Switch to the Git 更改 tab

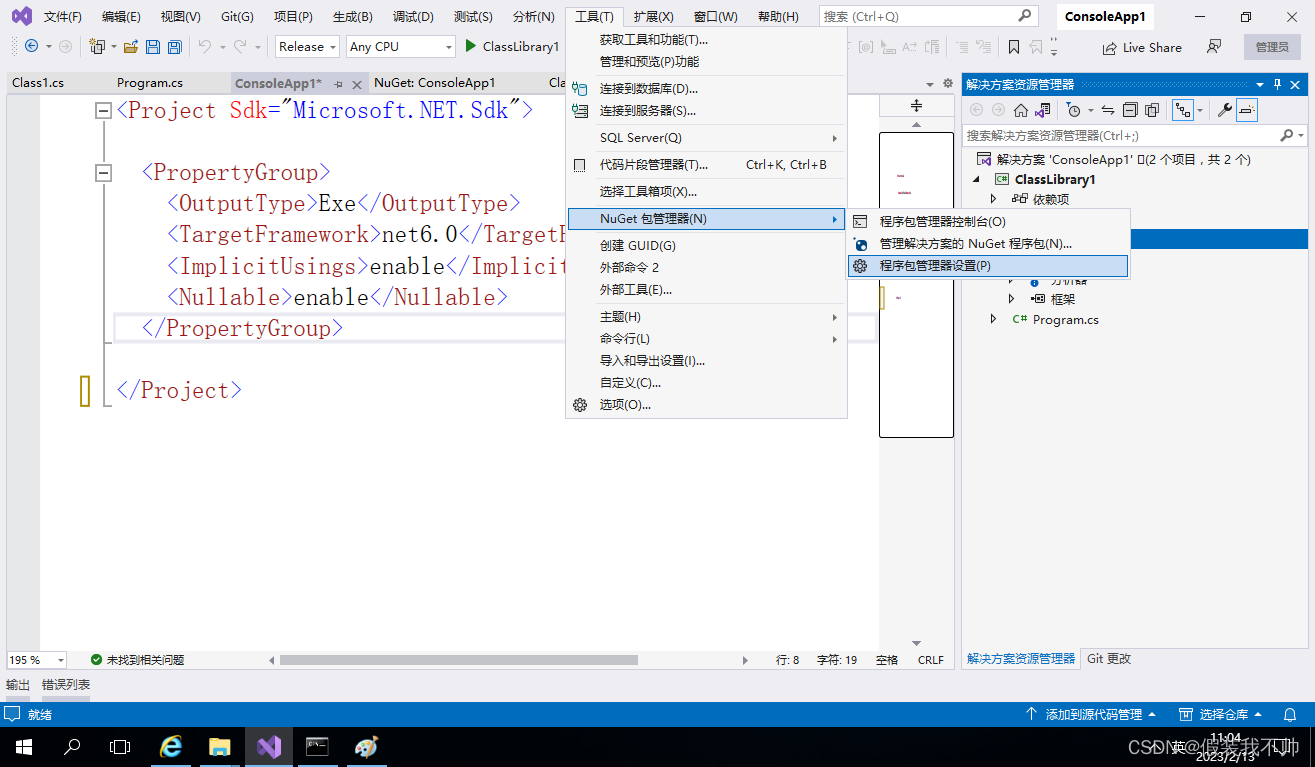(x=1109, y=659)
